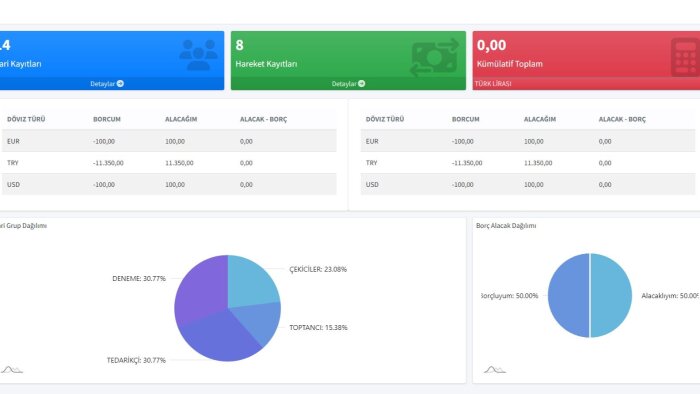Click ALACAĞIM header in the left table
Screen dimensions: 700x394
pyautogui.click(x=181, y=119)
